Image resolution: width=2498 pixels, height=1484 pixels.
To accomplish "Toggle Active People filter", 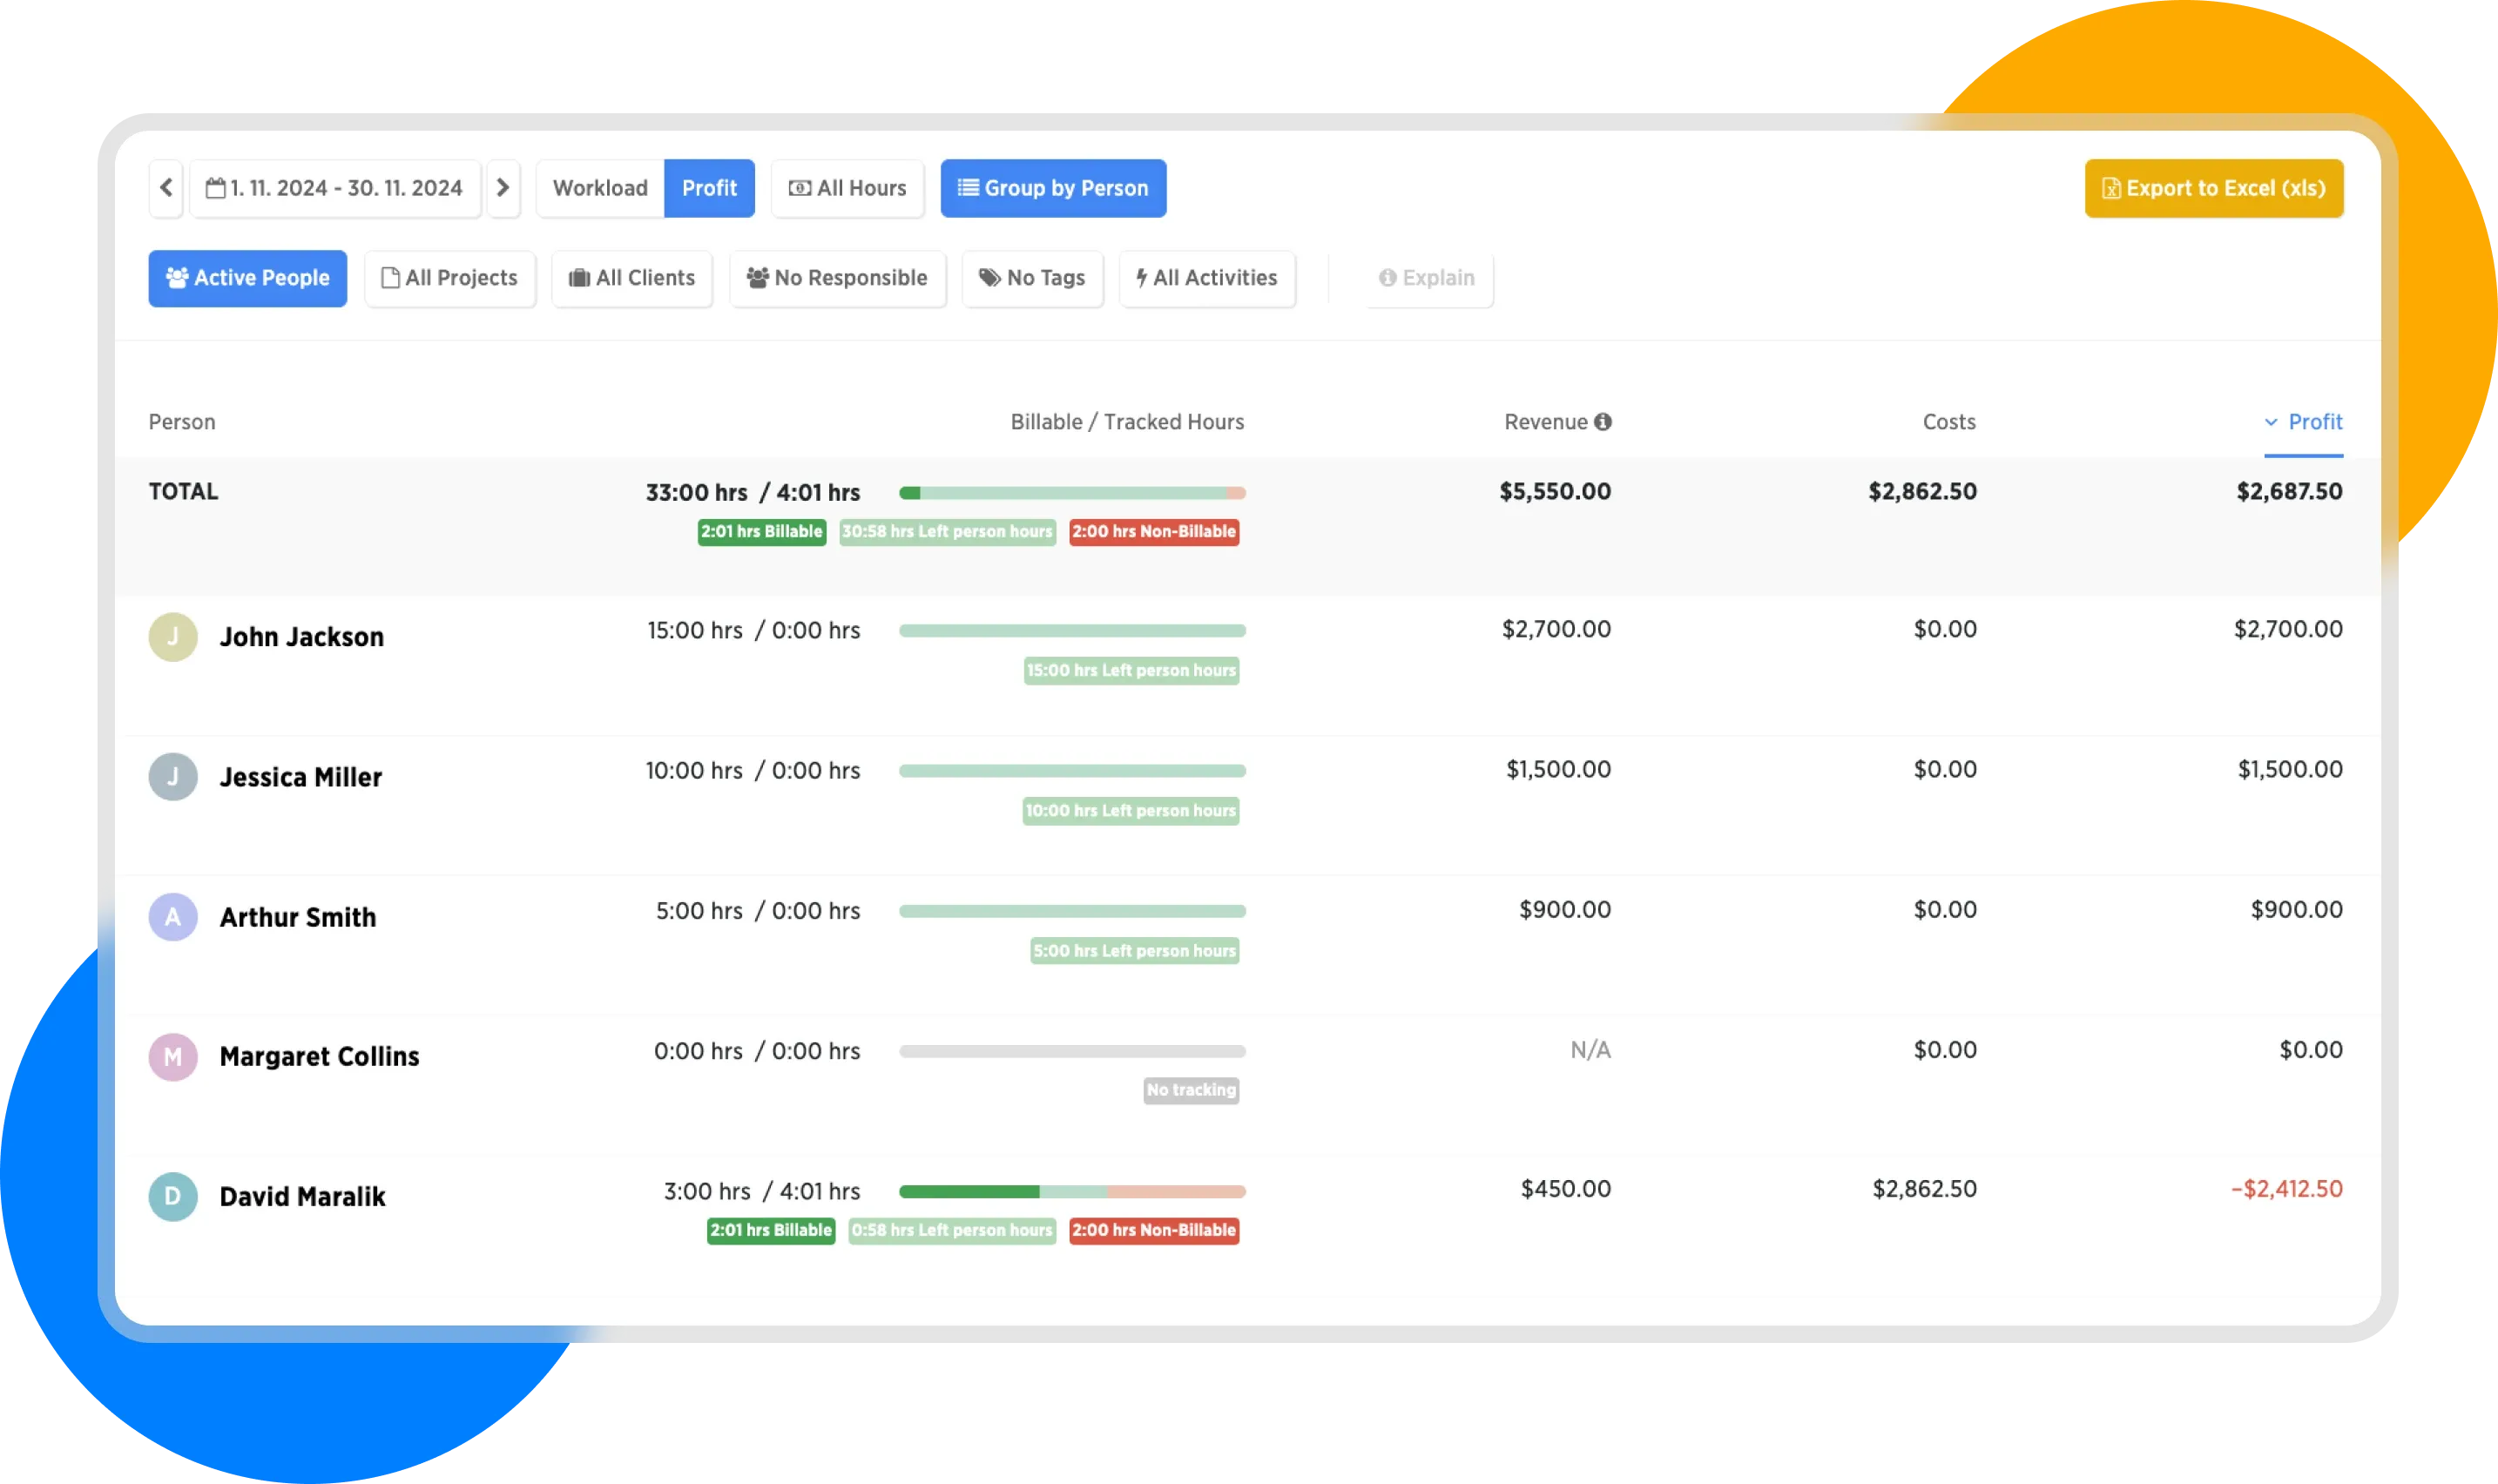I will (247, 278).
